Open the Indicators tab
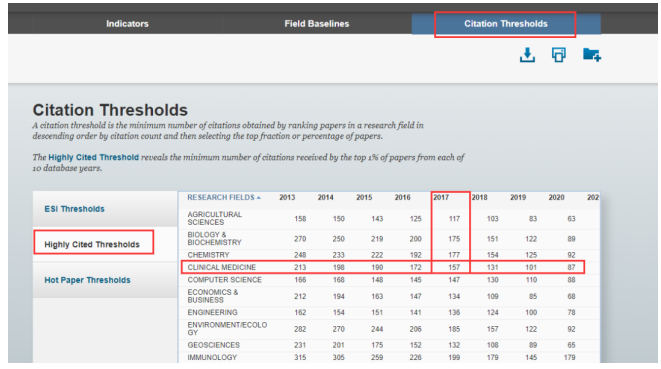The image size is (661, 369). click(127, 24)
